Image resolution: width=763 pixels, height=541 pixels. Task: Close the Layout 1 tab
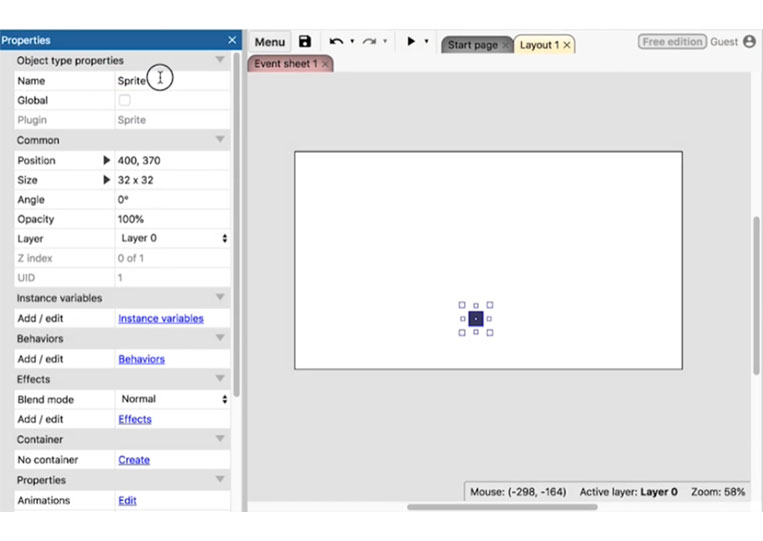[567, 45]
